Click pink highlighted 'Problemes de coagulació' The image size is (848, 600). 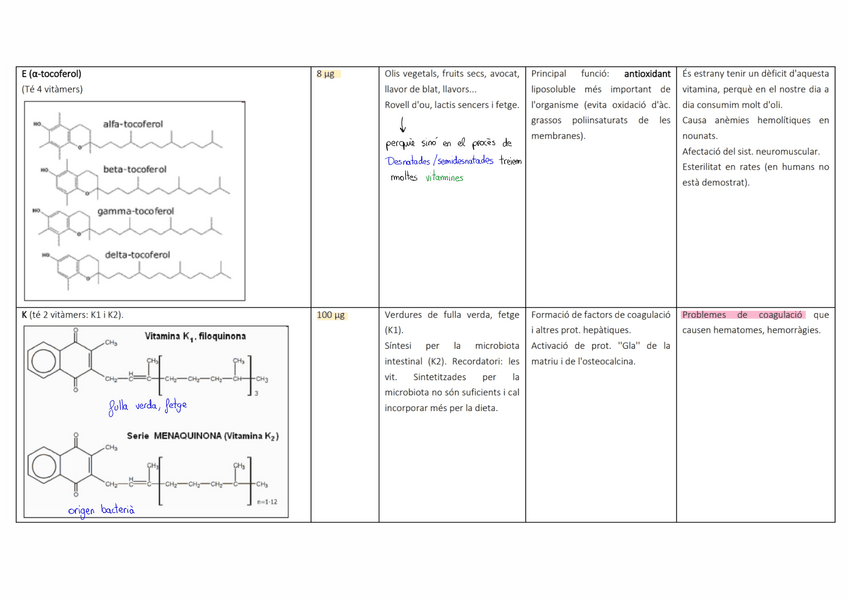(x=743, y=315)
